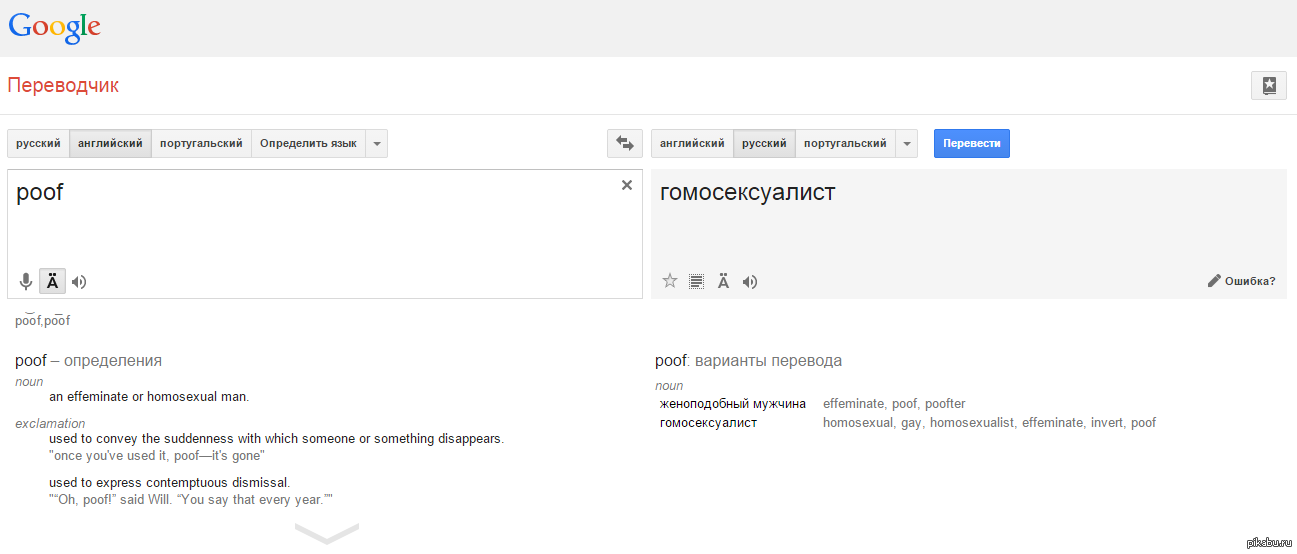Click definition about suddenness of disappearing
The image size is (1297, 554).
[x=276, y=439]
